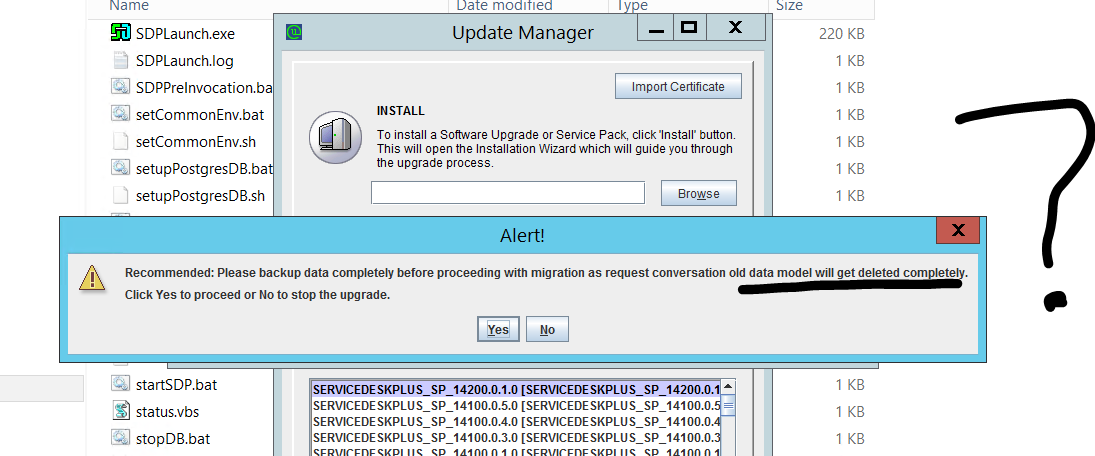The width and height of the screenshot is (1095, 456).
Task: Click Browse in Update Manager
Action: coord(698,193)
